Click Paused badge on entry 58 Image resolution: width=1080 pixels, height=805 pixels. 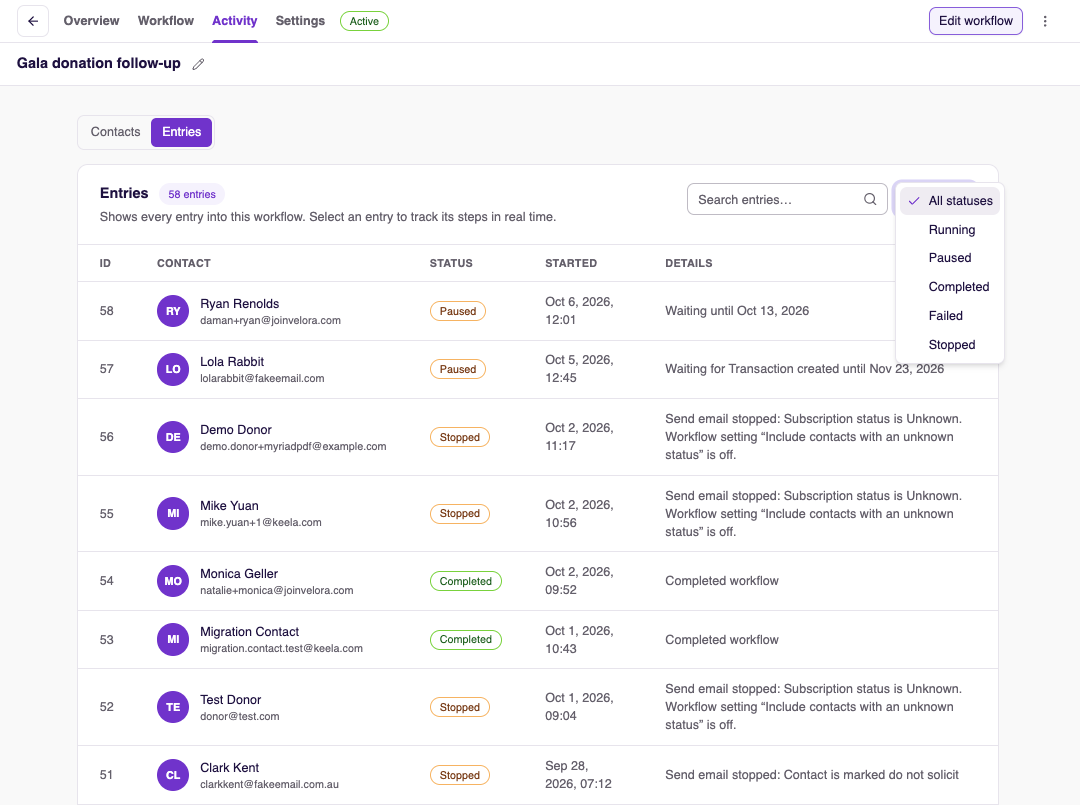[458, 311]
